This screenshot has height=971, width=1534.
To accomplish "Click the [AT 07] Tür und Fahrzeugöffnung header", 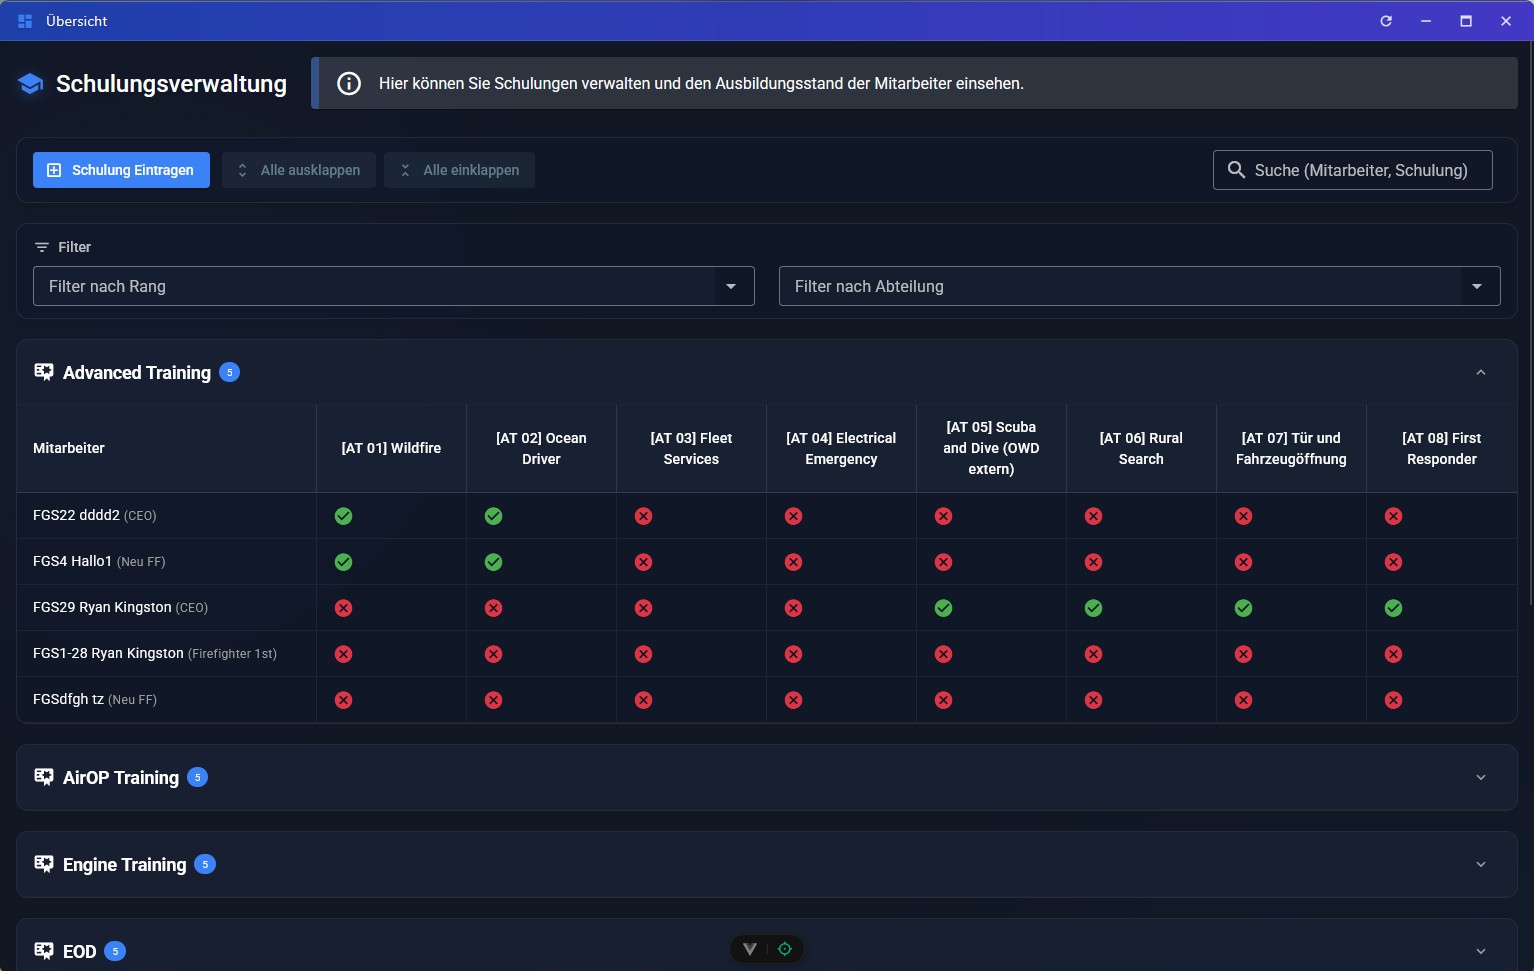I will coord(1291,448).
